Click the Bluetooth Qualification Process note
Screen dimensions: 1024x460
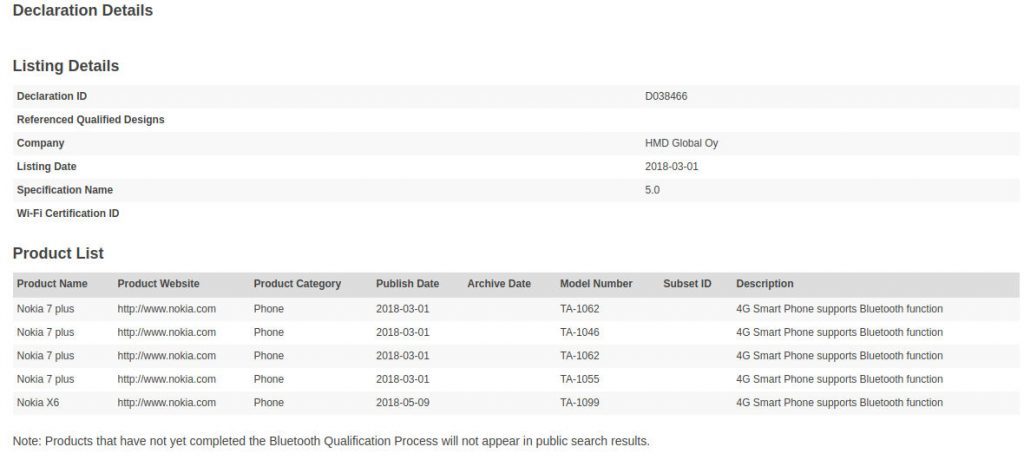pos(331,441)
